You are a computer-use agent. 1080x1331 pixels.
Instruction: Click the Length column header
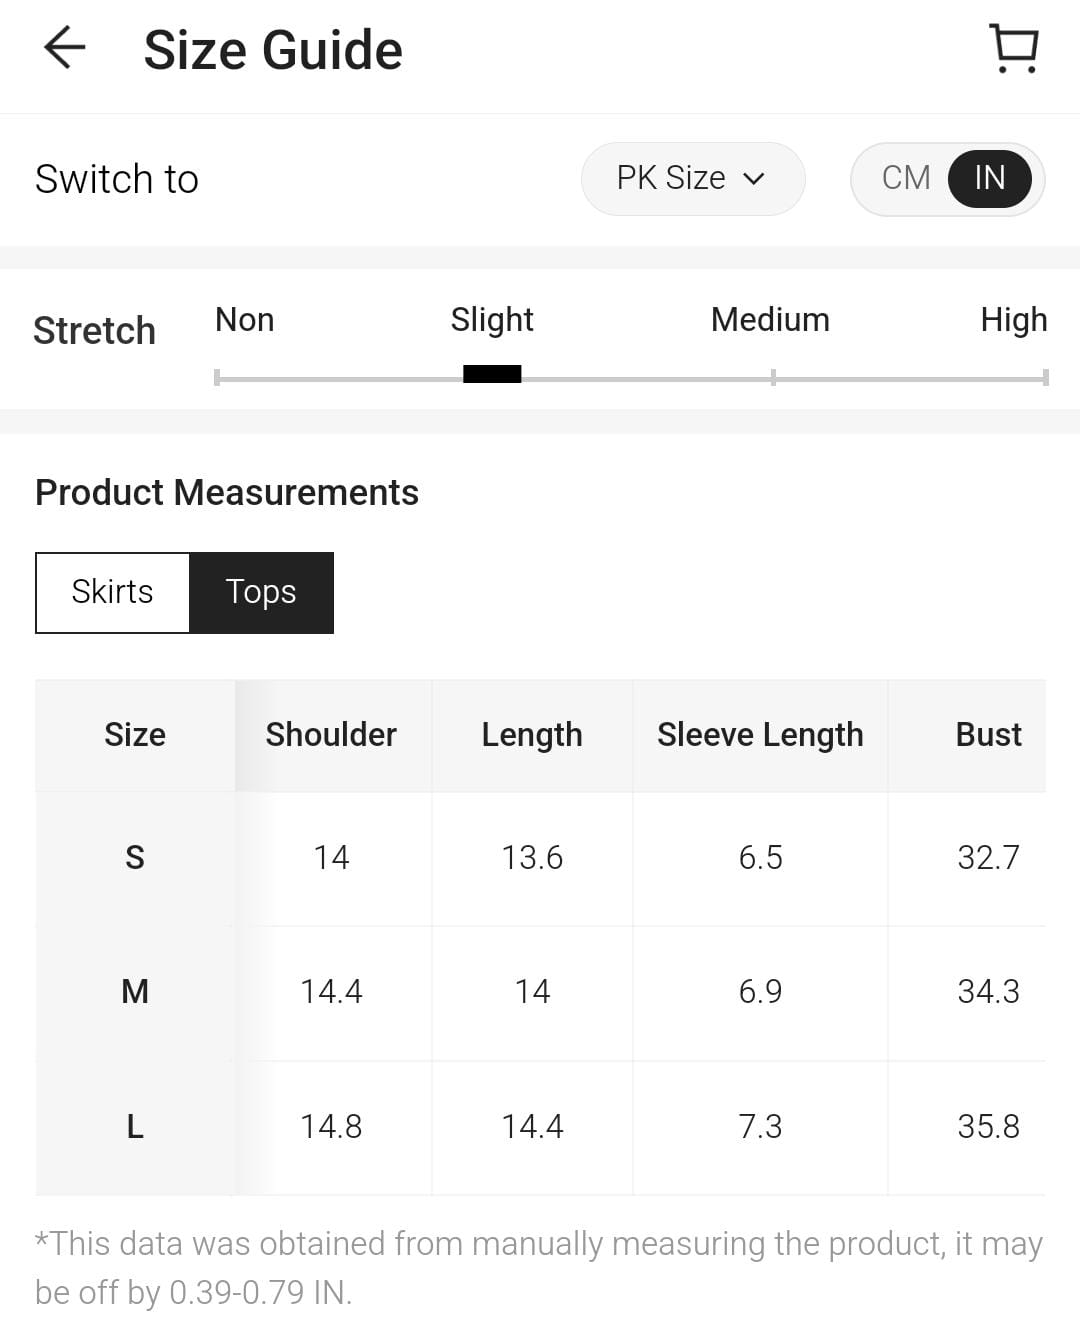click(x=532, y=735)
